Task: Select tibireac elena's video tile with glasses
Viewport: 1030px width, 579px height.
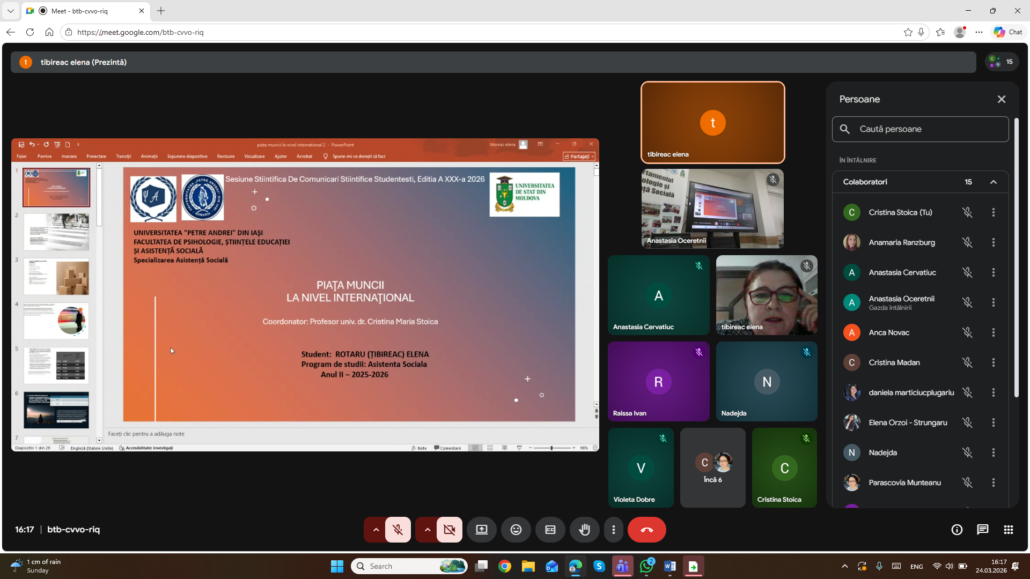Action: click(767, 296)
